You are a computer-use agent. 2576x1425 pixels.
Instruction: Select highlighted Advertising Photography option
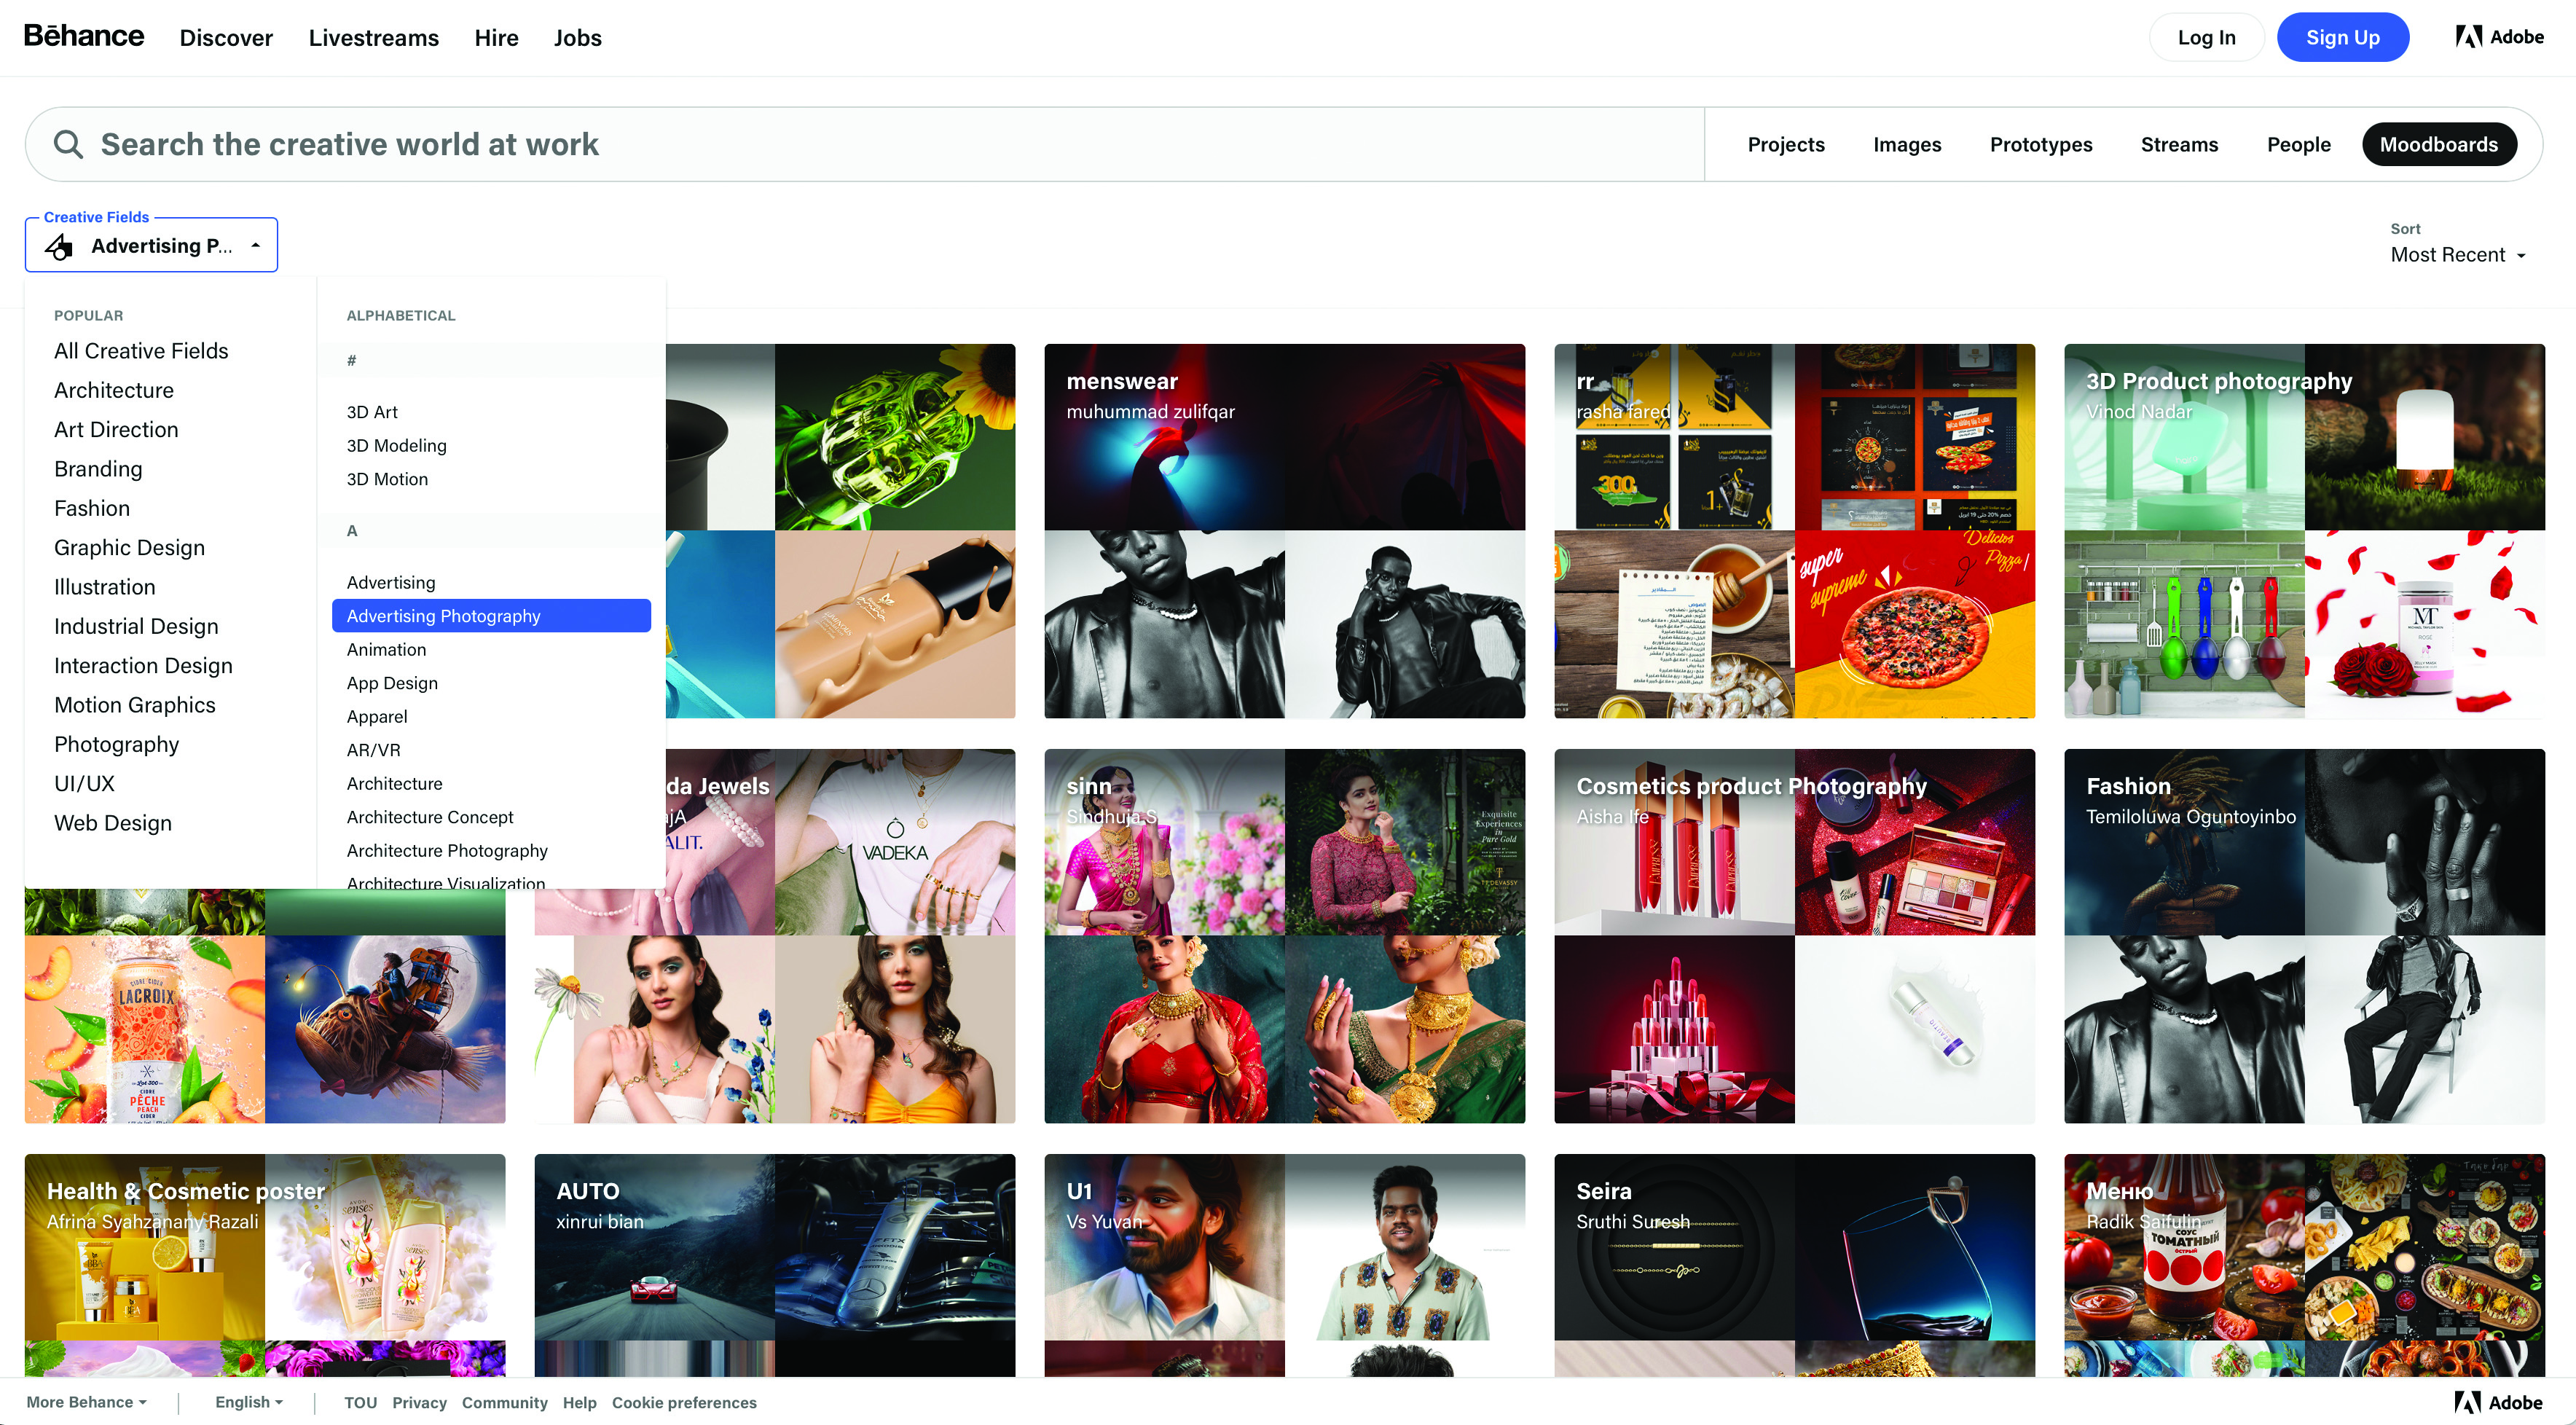click(x=491, y=616)
